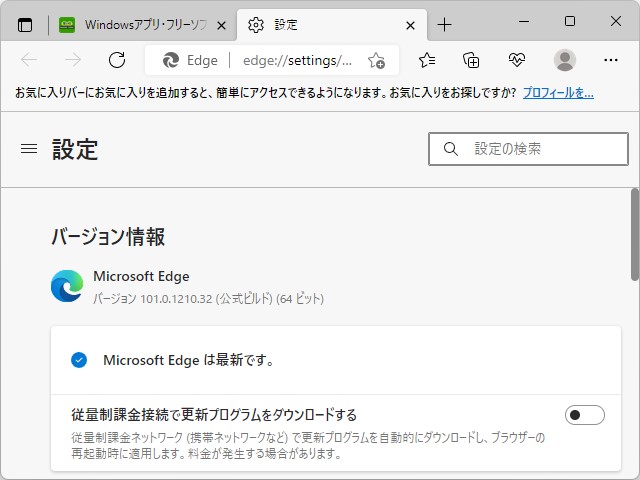The height and width of the screenshot is (480, 640).
Task: Click the バージョン 101.0.1210.32 version text
Action: pyautogui.click(x=208, y=299)
